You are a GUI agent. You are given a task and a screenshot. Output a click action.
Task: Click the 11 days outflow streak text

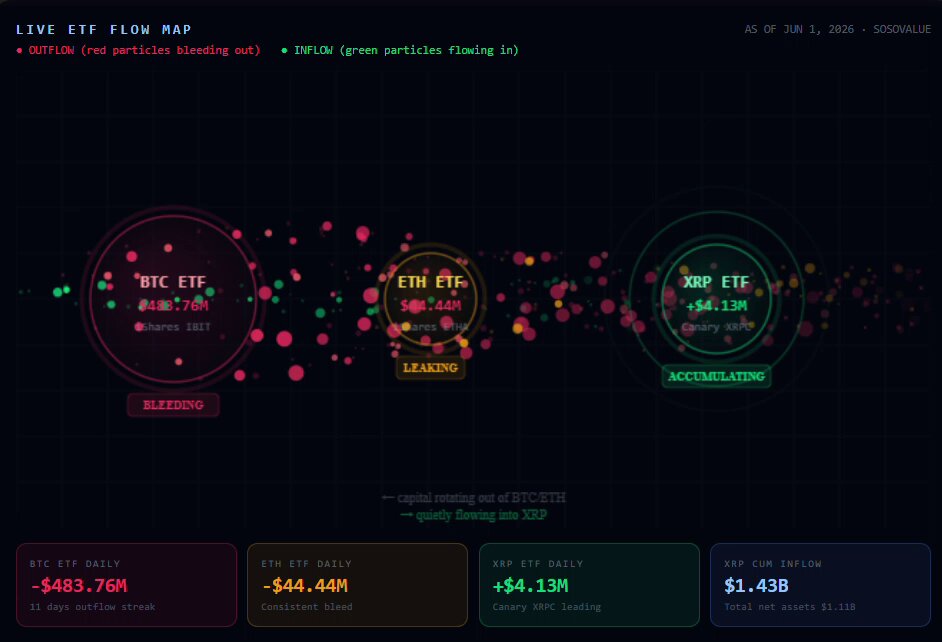pos(93,607)
